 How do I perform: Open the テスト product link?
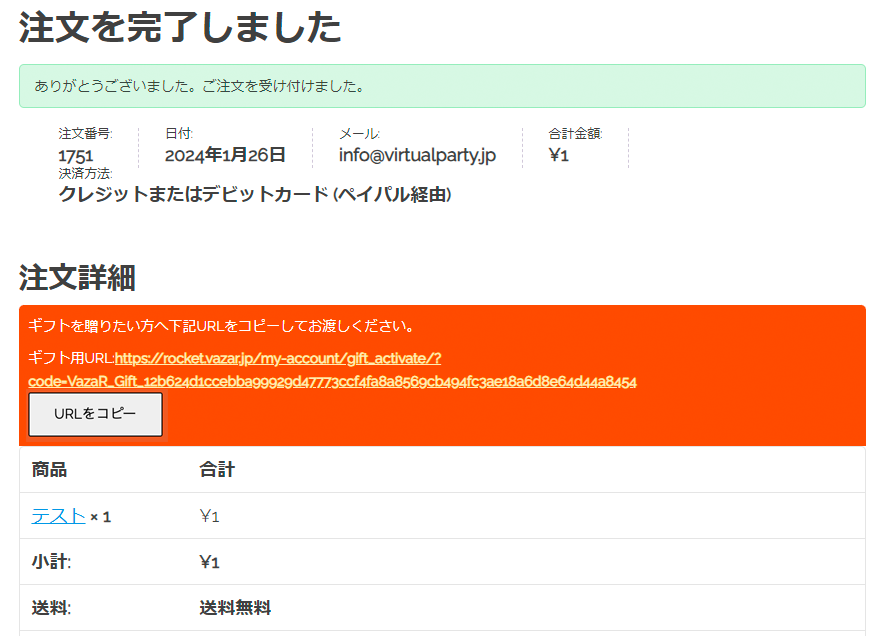pos(58,516)
